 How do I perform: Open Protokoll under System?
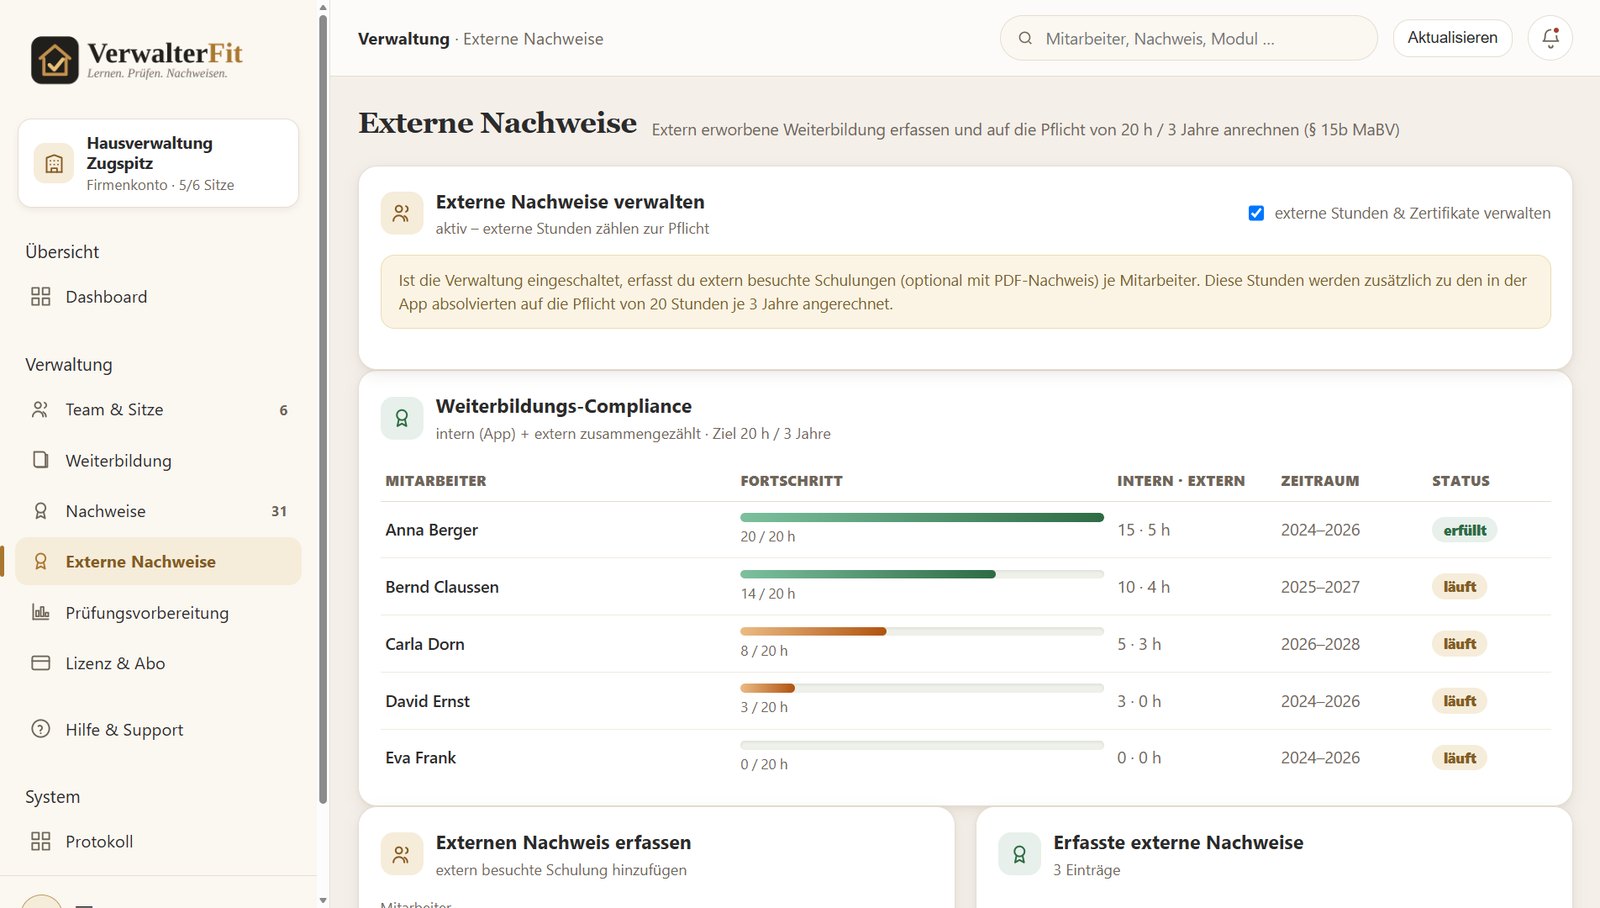(x=158, y=841)
